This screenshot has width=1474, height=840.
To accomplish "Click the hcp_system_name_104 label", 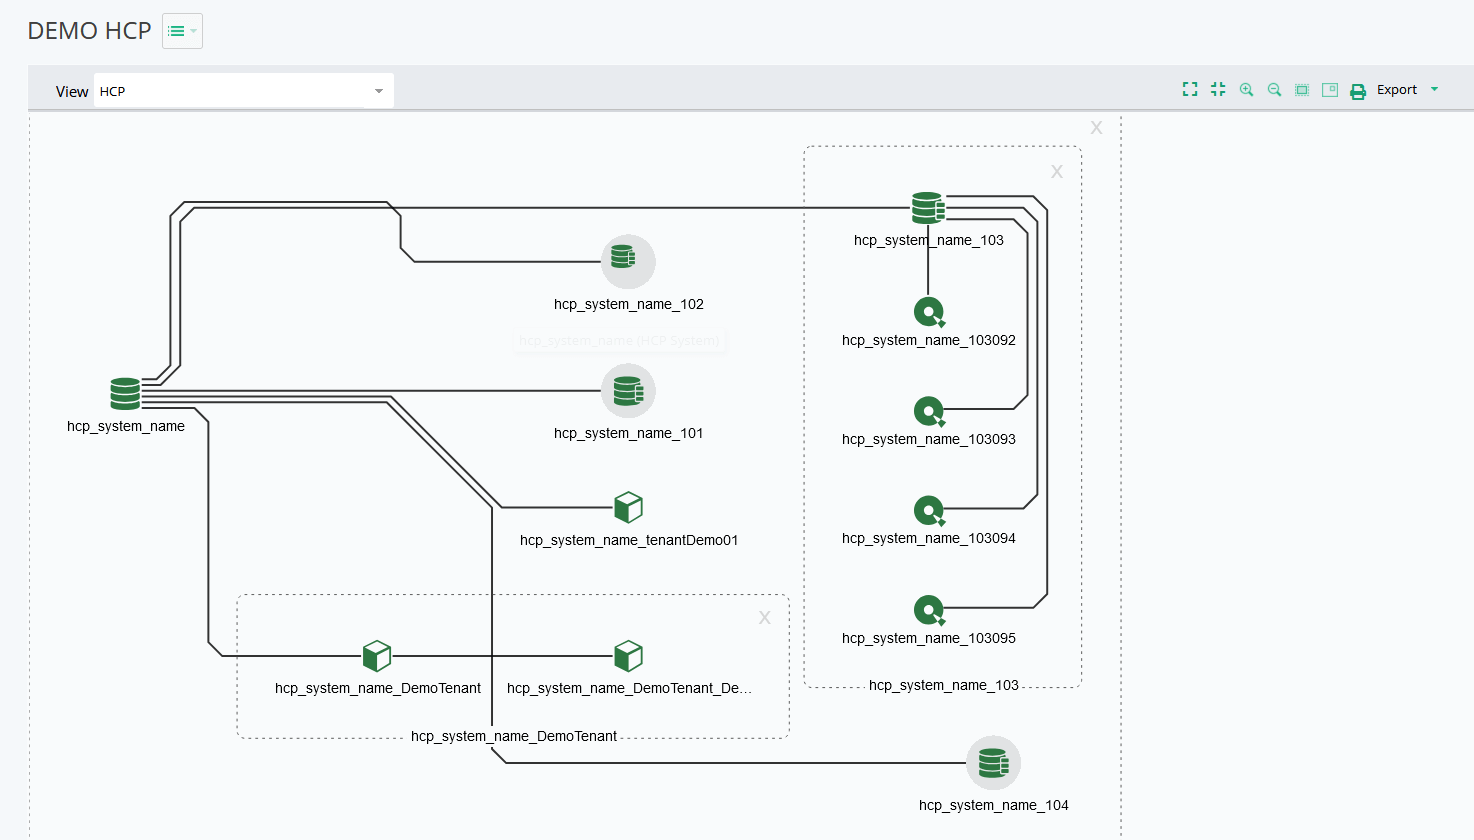I will (994, 805).
